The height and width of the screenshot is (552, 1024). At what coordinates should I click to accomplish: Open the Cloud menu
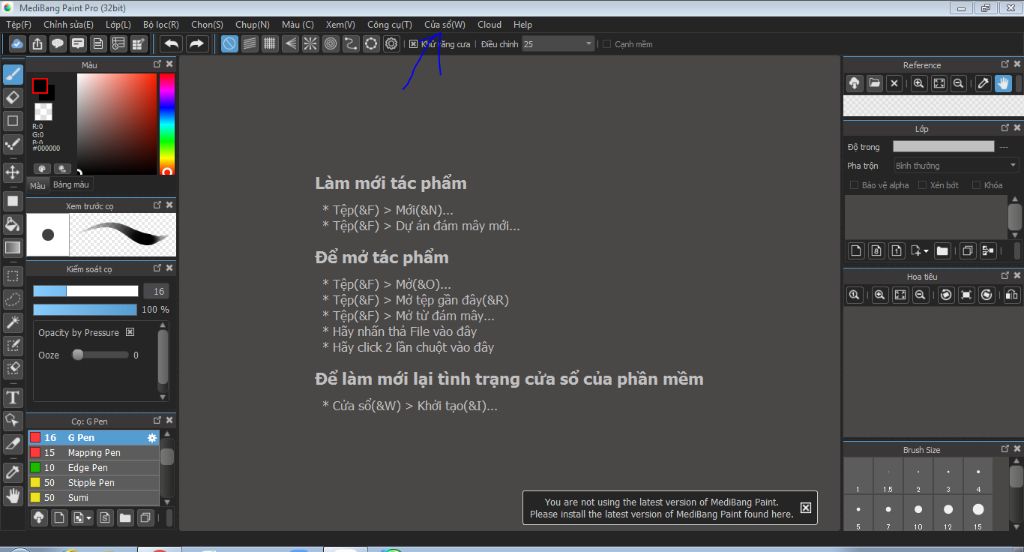[x=489, y=25]
